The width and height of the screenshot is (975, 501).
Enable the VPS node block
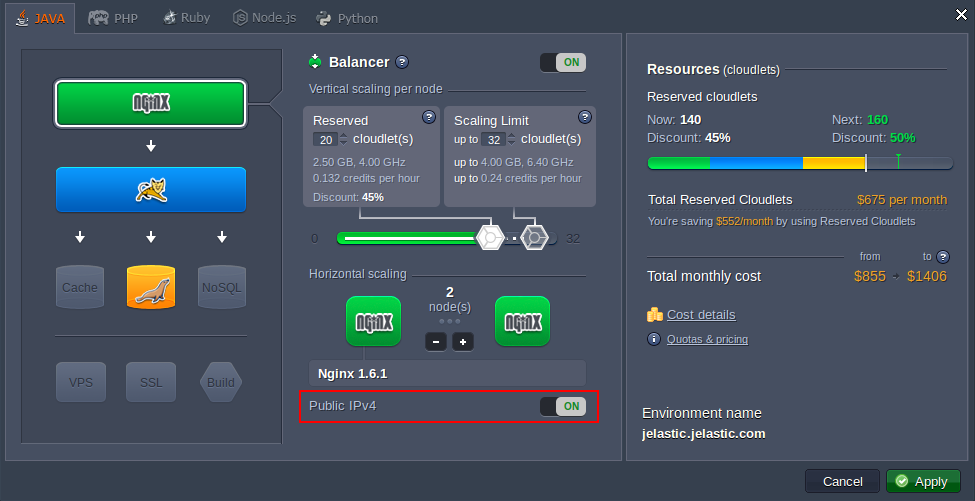[x=81, y=382]
